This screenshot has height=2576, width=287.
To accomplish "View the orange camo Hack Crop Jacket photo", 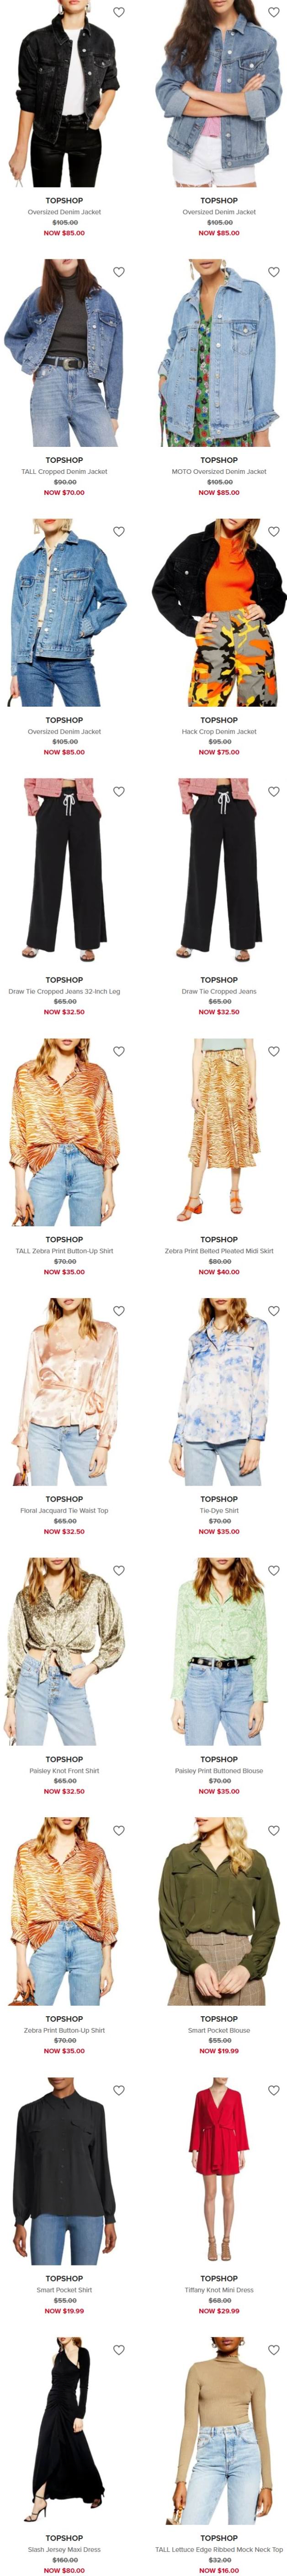I will [x=219, y=612].
